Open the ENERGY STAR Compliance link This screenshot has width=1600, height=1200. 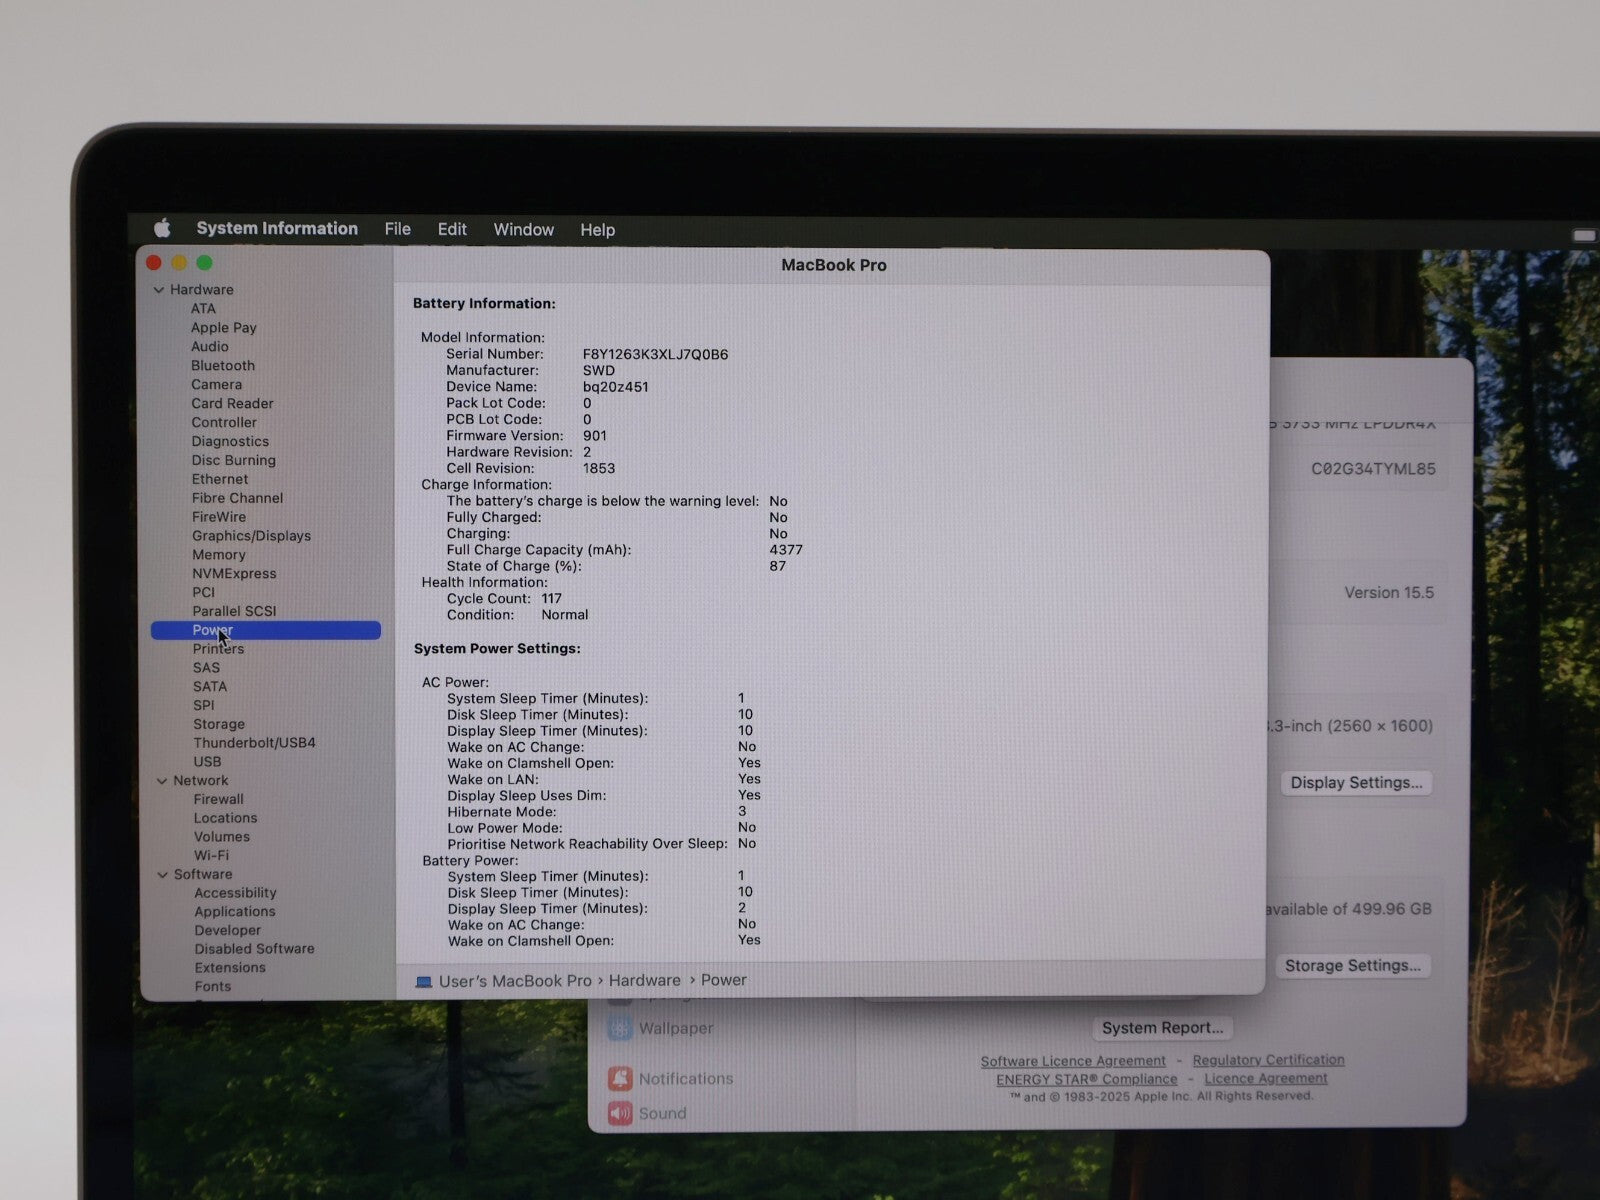coord(1087,1080)
